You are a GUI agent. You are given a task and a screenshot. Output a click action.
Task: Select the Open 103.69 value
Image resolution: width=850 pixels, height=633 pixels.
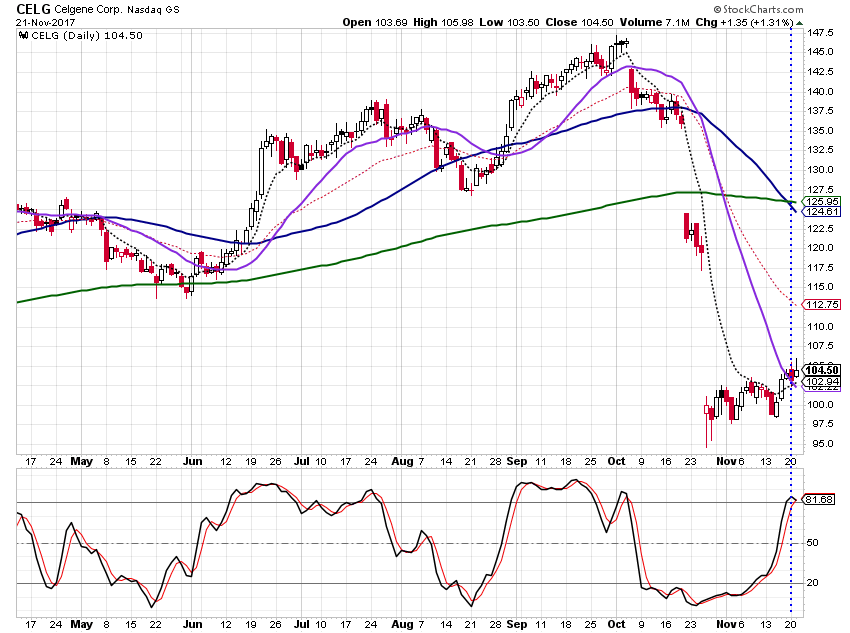coord(375,22)
